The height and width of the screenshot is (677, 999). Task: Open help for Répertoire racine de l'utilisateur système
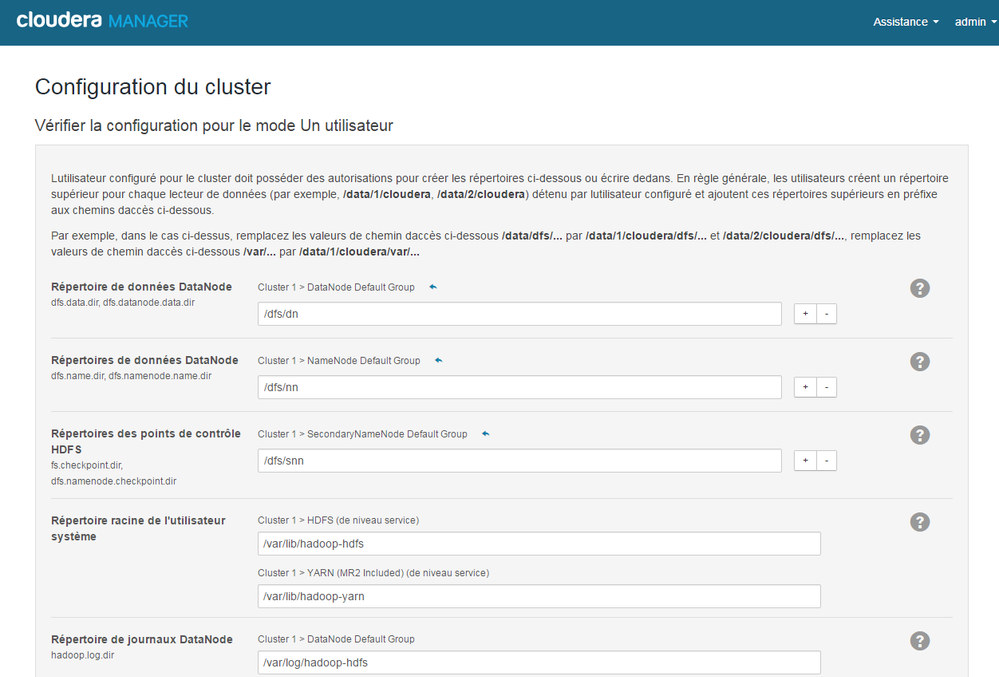click(x=919, y=521)
